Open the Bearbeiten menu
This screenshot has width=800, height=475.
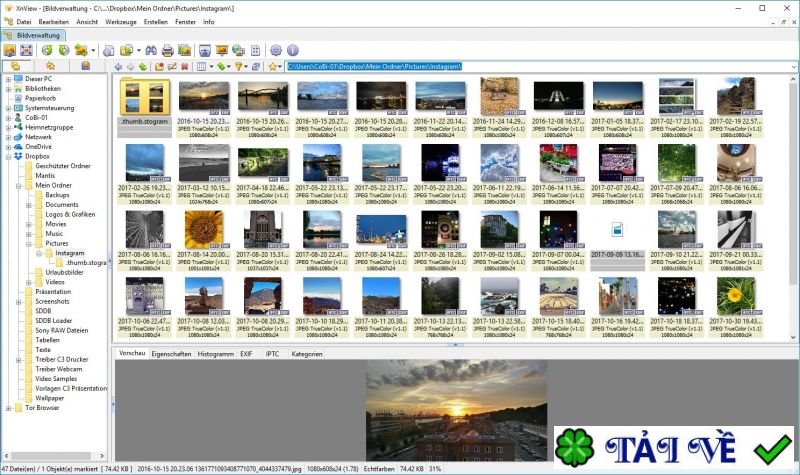[53, 21]
